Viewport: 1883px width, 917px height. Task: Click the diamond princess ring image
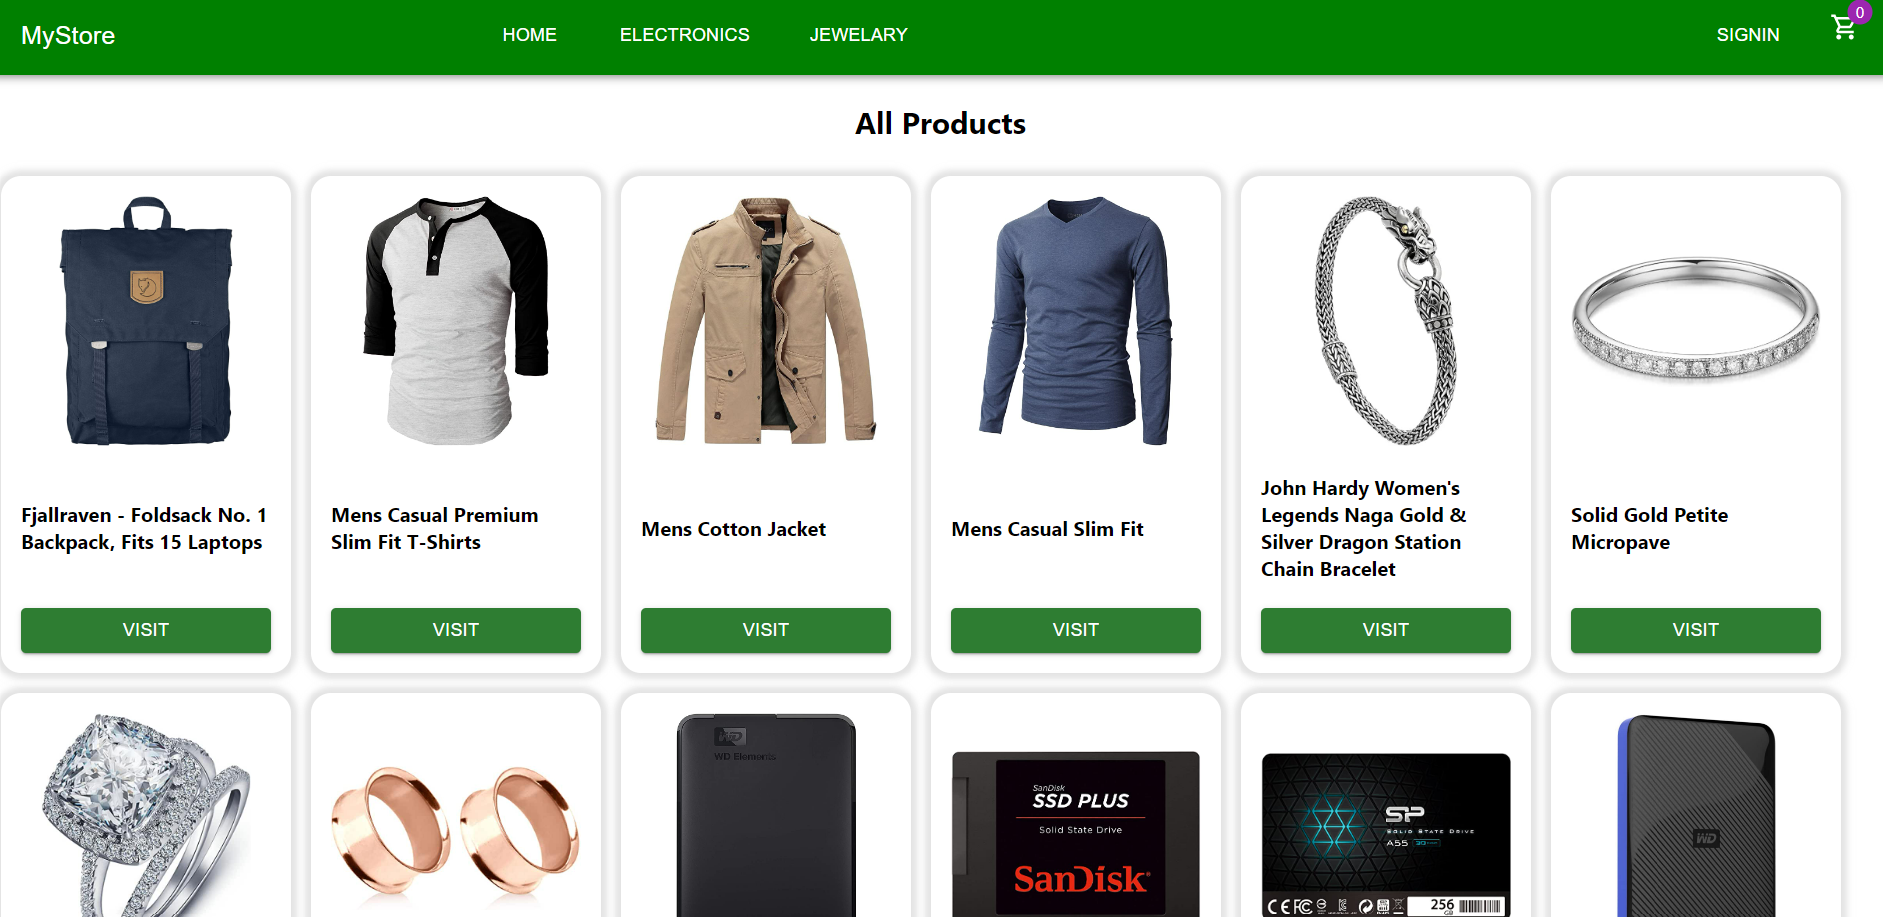pyautogui.click(x=146, y=815)
